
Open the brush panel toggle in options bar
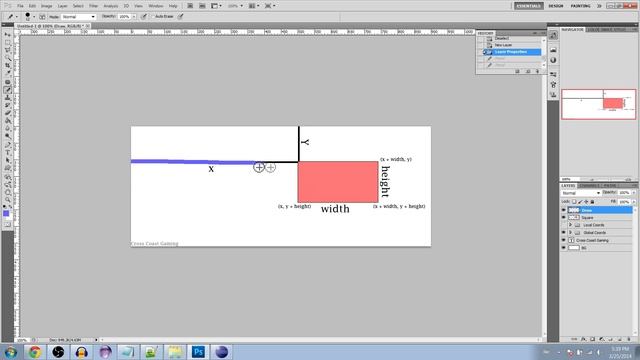click(42, 17)
